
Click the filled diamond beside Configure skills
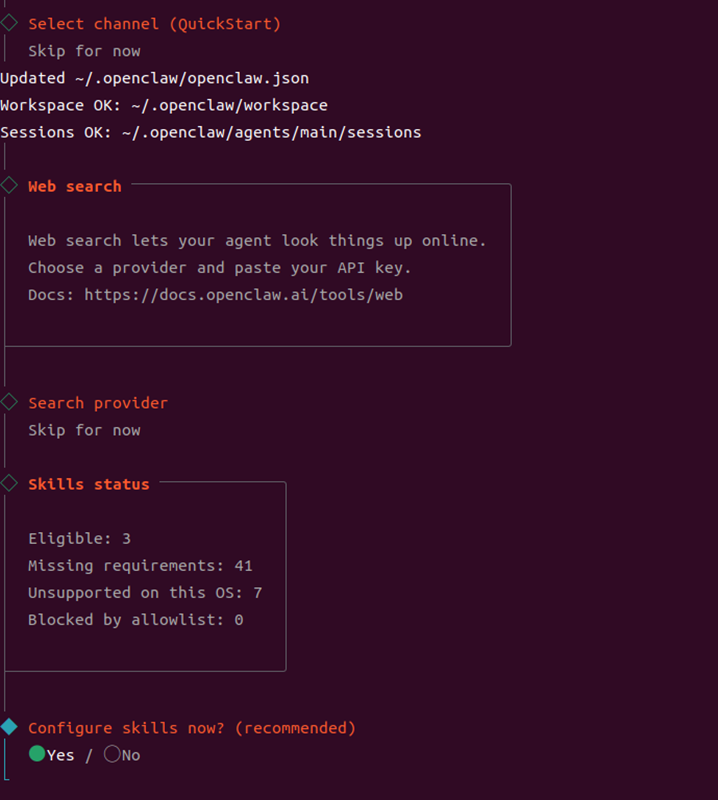click(x=9, y=727)
